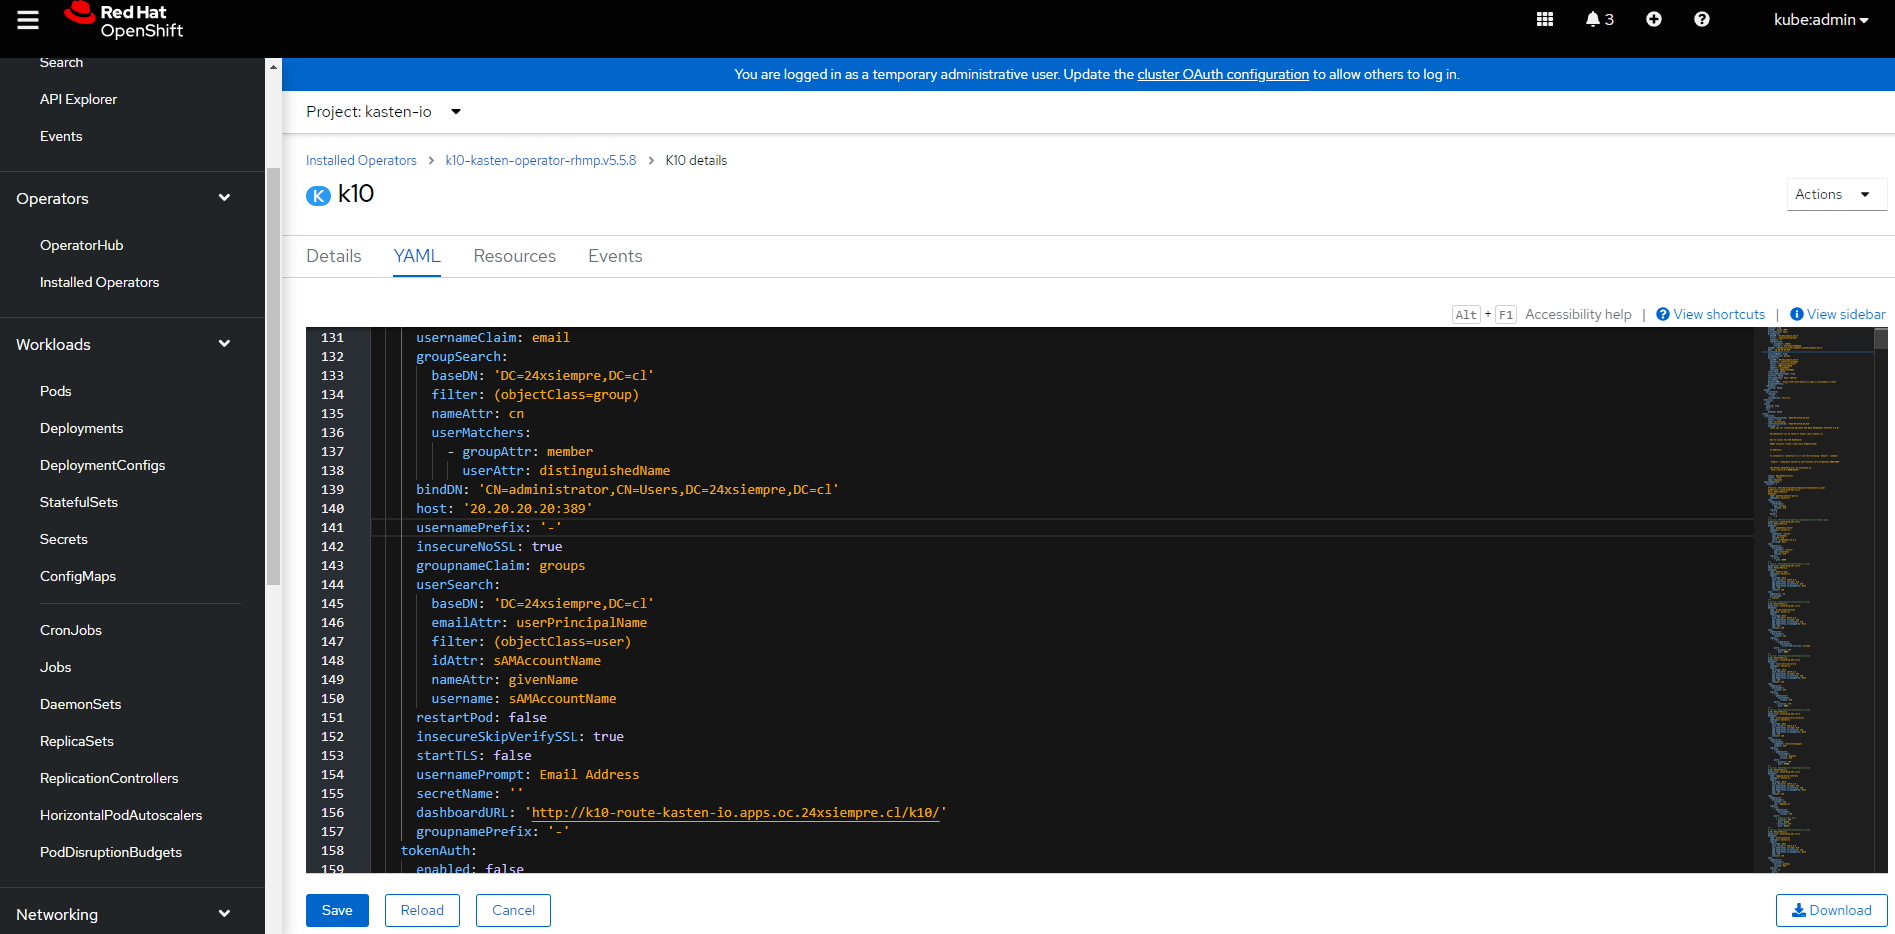
Task: Open the notification drawer bell icon
Action: (x=1593, y=19)
